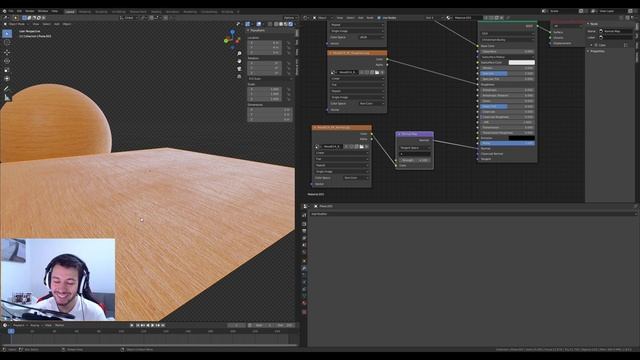Click the viewport navigation axis gizmo
The height and width of the screenshot is (360, 640).
coord(232,39)
